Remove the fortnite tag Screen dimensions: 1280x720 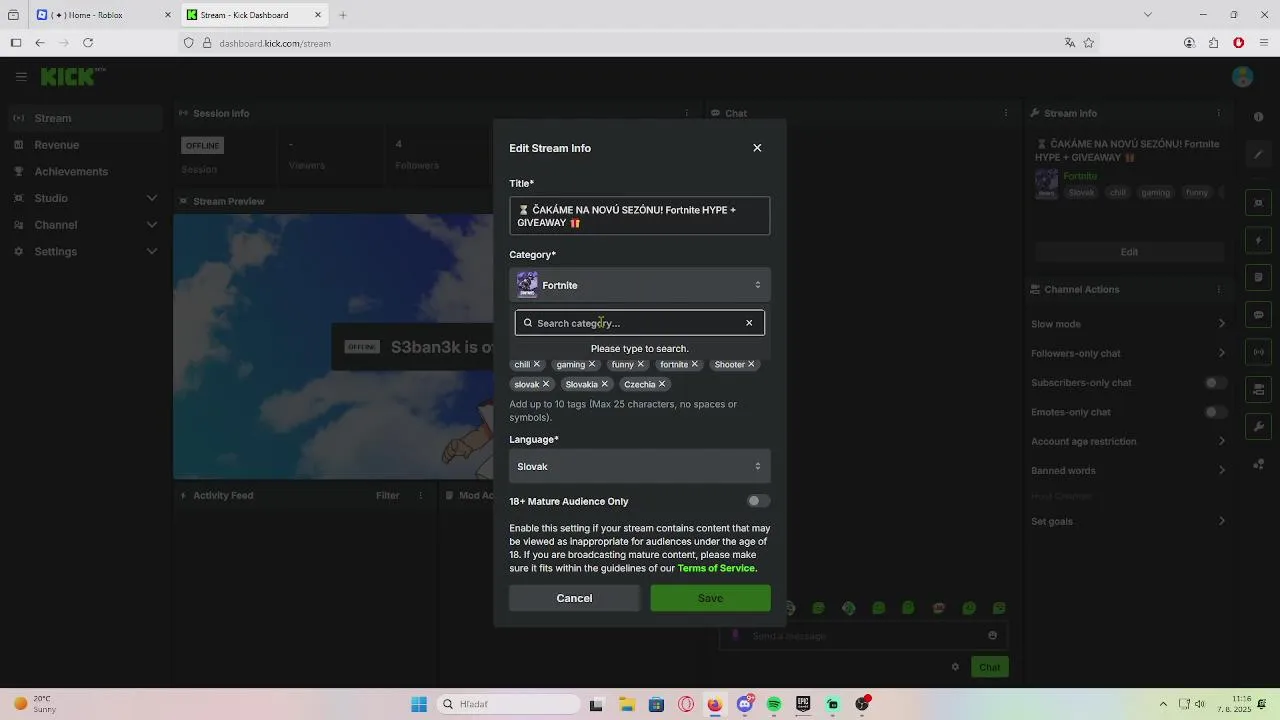tap(695, 364)
